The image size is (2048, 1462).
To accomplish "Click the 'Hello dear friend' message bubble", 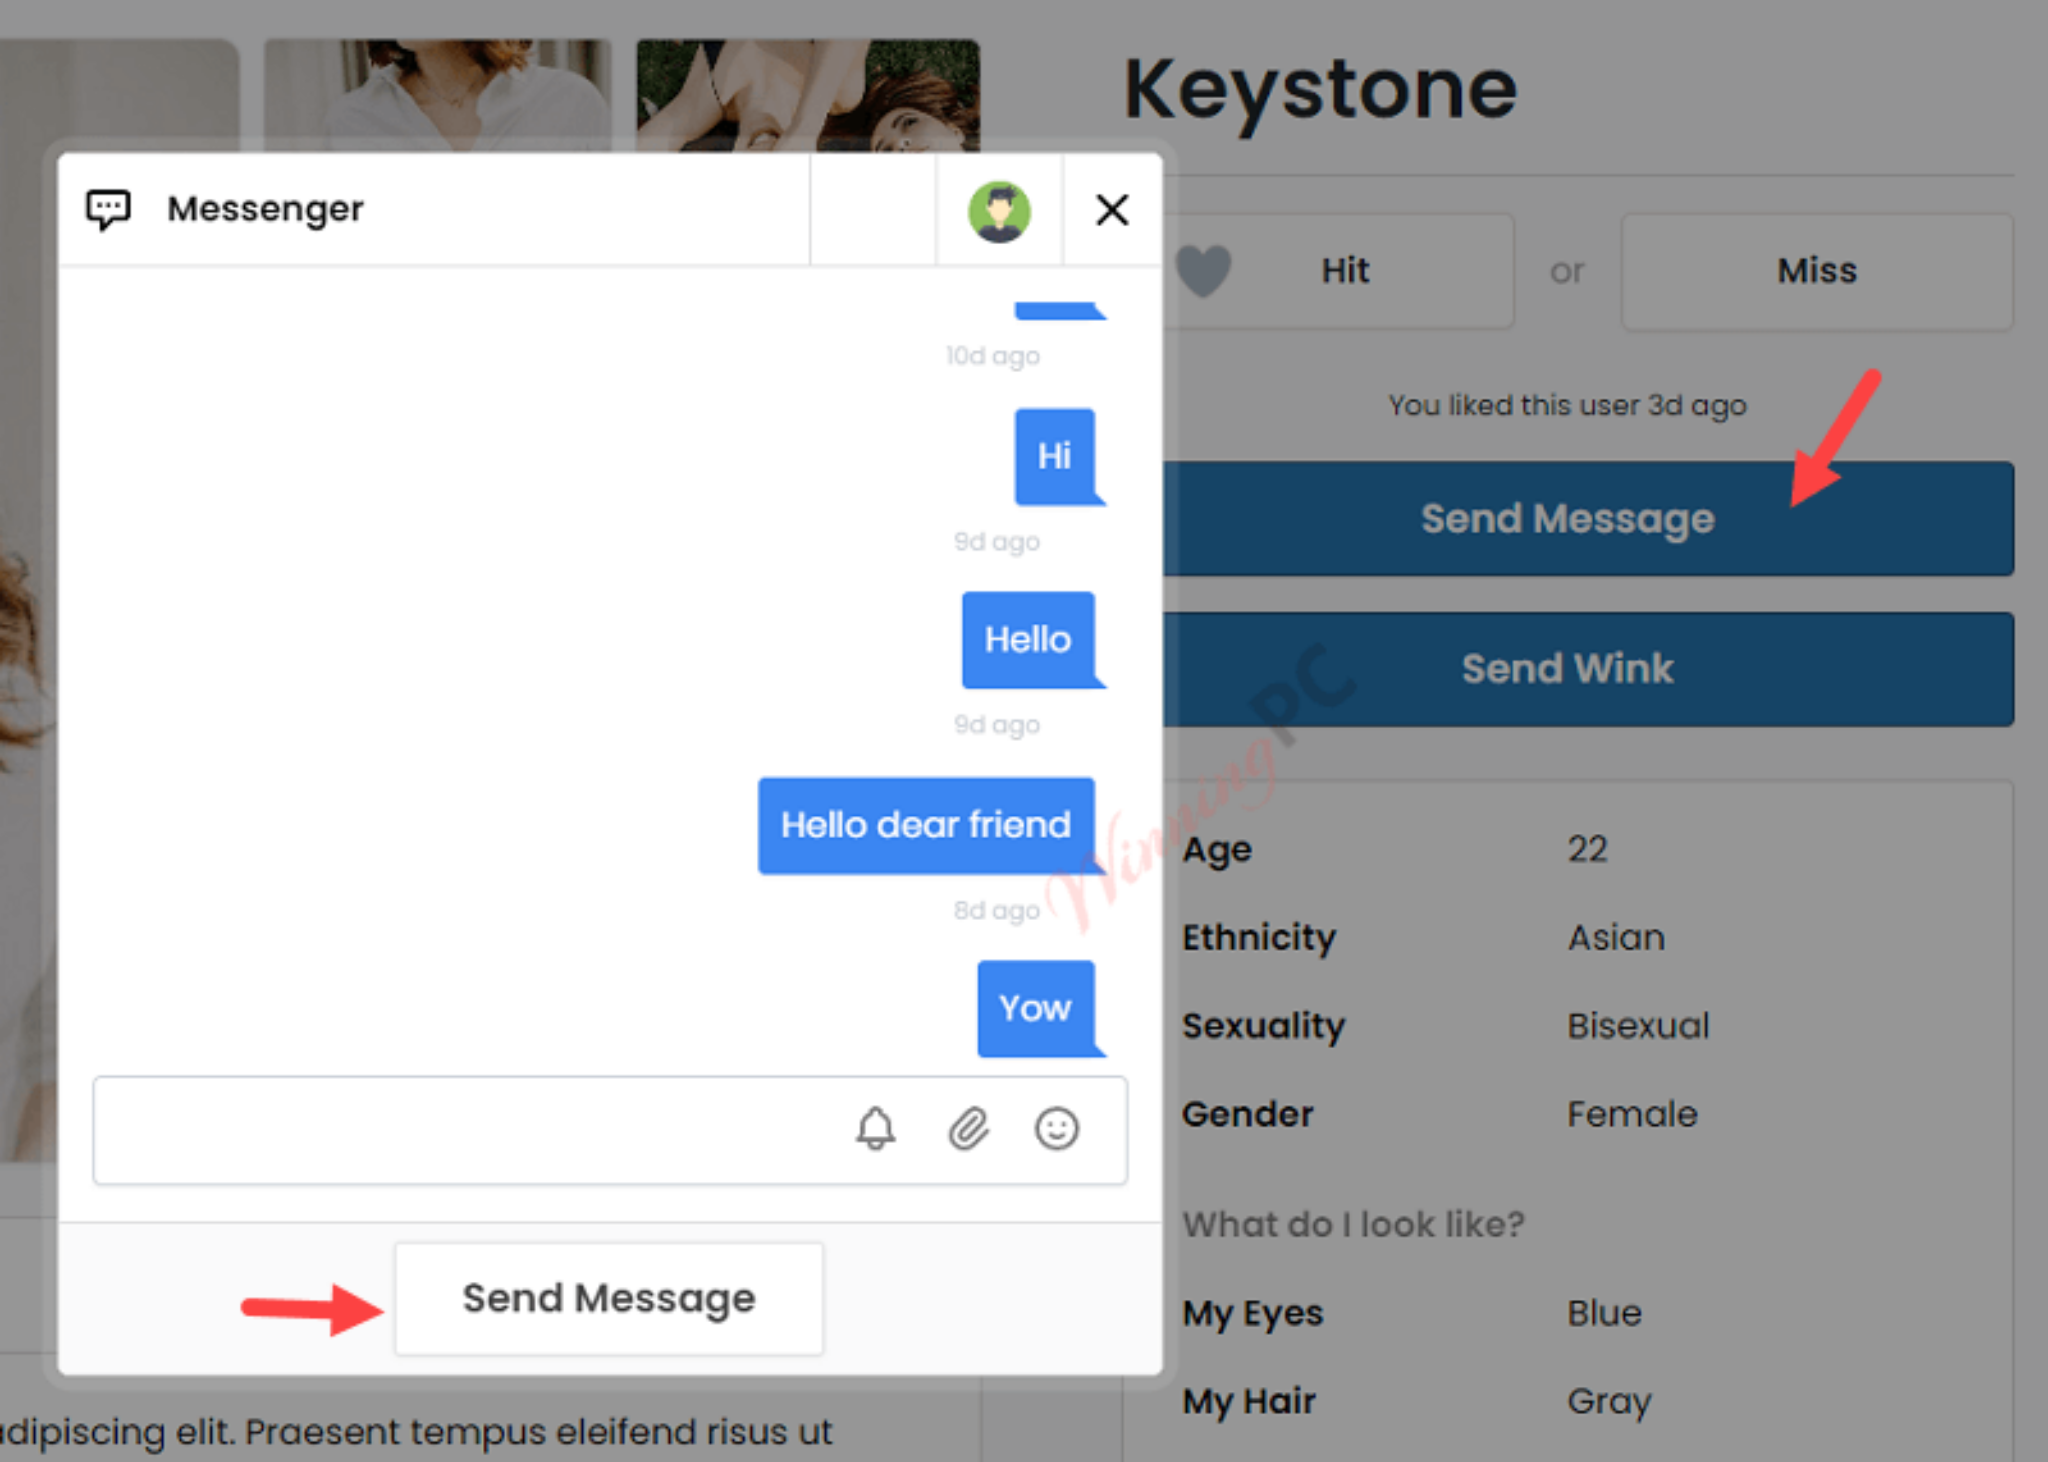I will coord(926,825).
